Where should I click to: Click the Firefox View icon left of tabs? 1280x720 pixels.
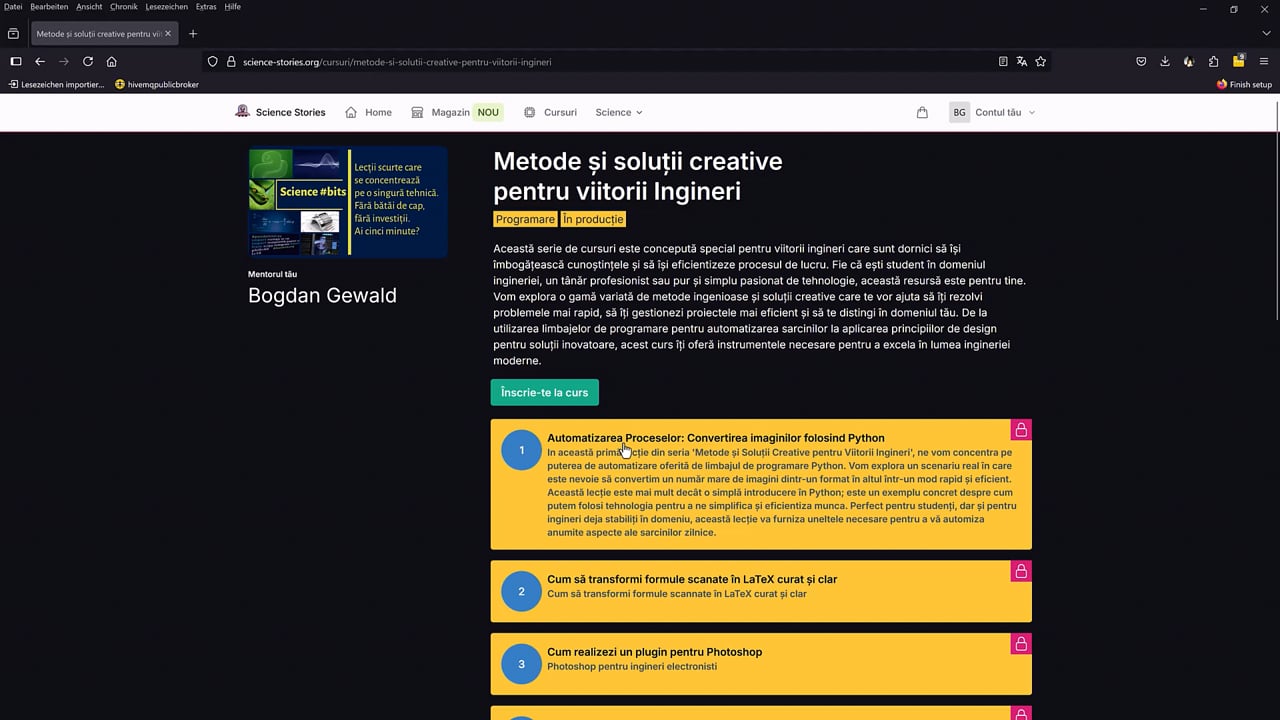[13, 34]
